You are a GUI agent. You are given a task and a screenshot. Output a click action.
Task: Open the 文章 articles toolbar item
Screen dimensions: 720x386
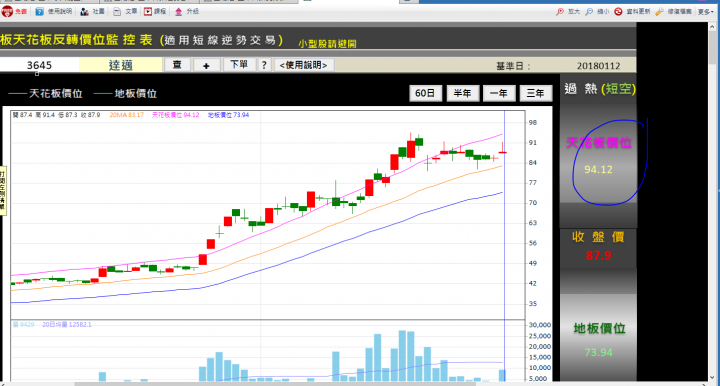point(125,11)
